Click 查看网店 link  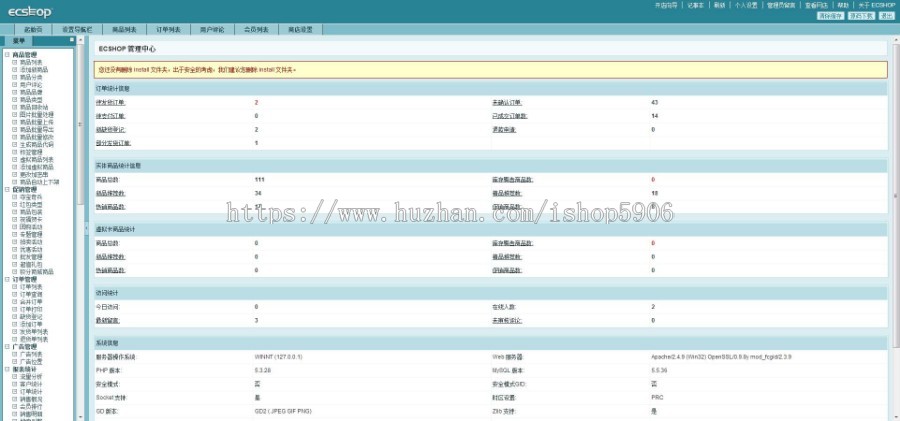[x=816, y=5]
